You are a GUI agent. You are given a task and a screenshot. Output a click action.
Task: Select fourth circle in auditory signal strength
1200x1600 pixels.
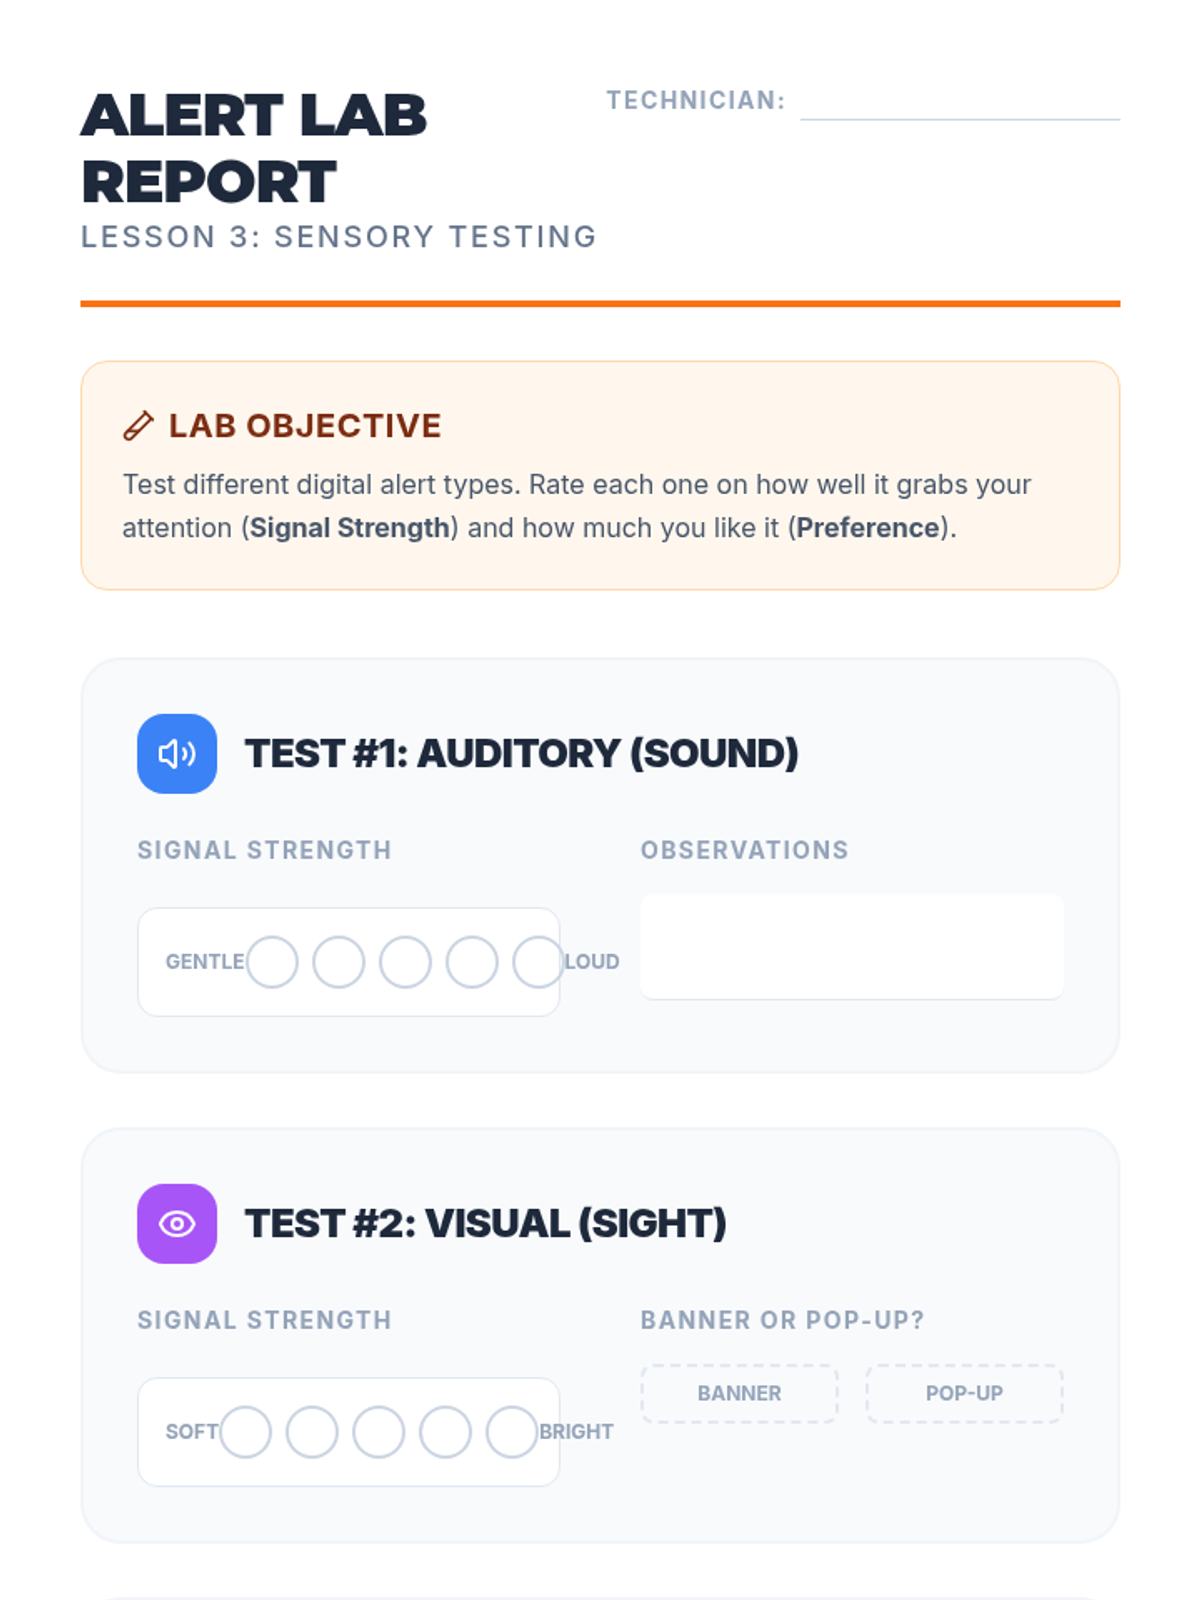(472, 962)
